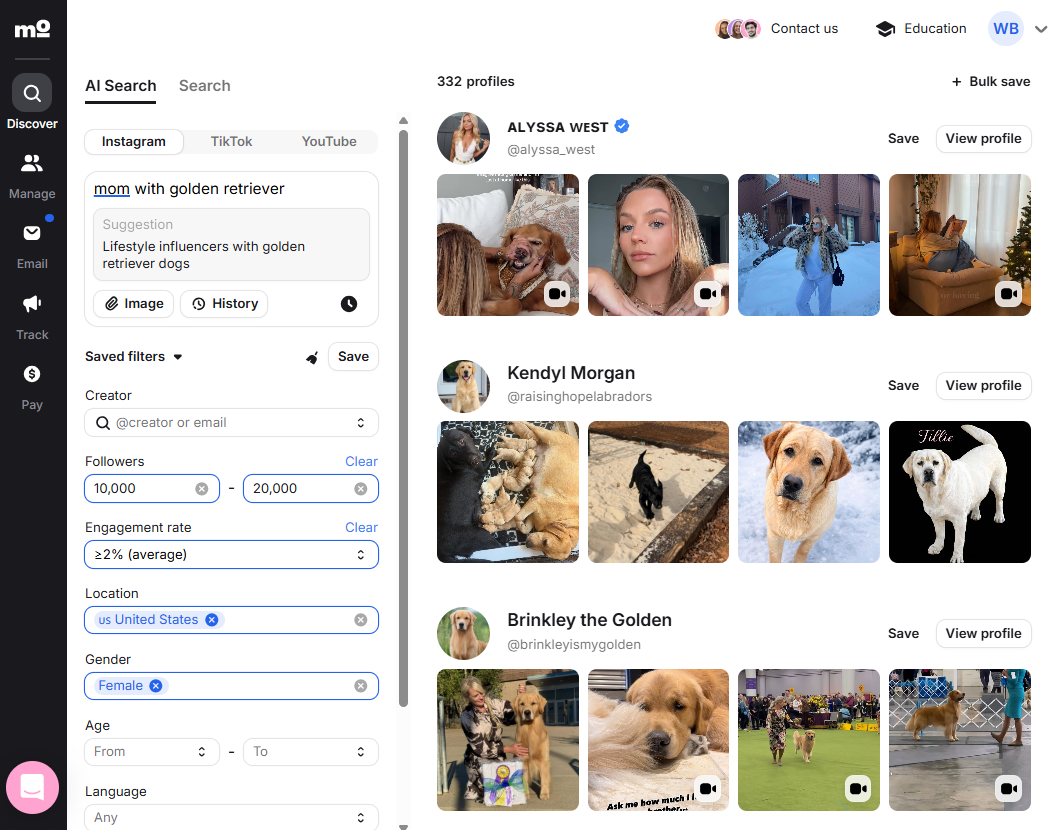Open the Track megaphone icon
This screenshot has height=830, width=1055.
[32, 303]
